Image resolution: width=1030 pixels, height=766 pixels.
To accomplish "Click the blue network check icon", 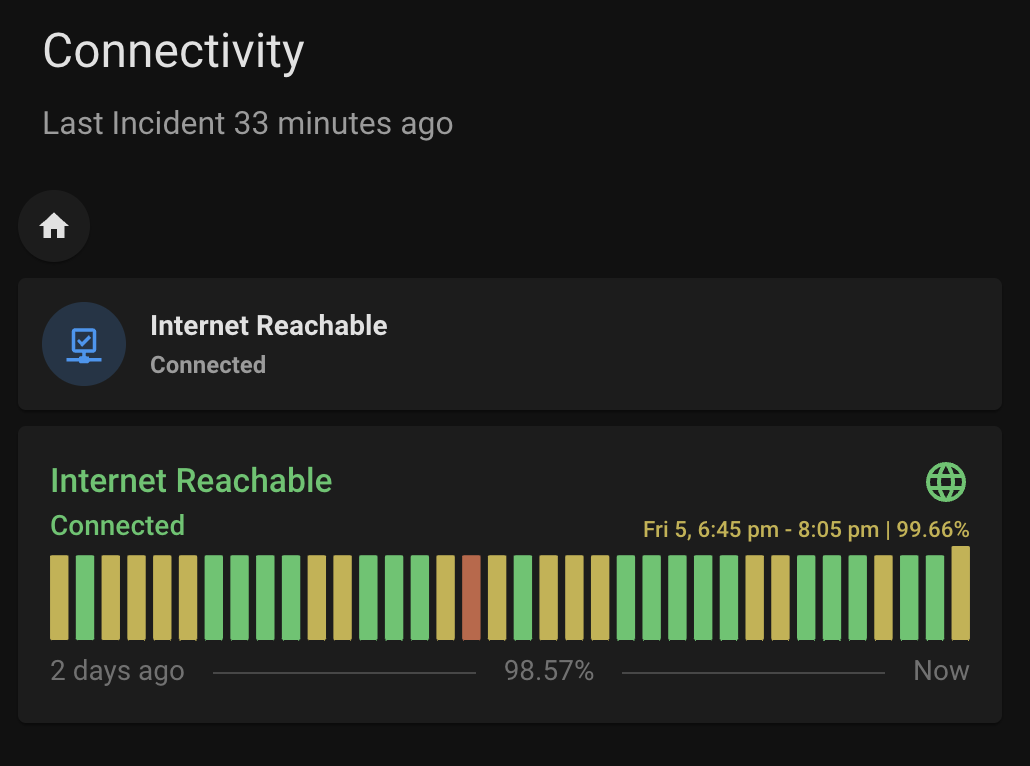I will pyautogui.click(x=84, y=344).
